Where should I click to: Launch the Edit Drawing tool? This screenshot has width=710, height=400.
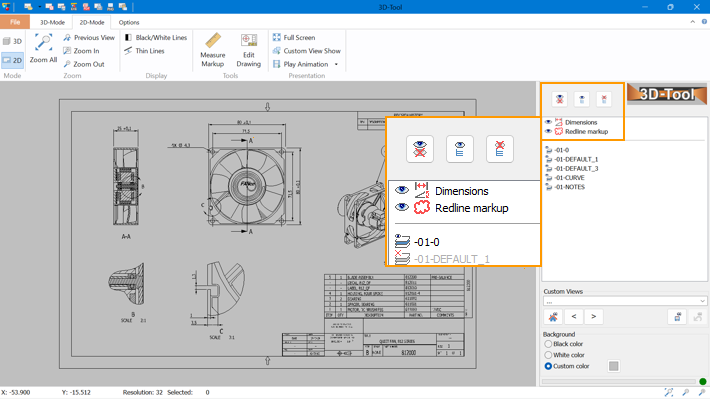click(248, 49)
